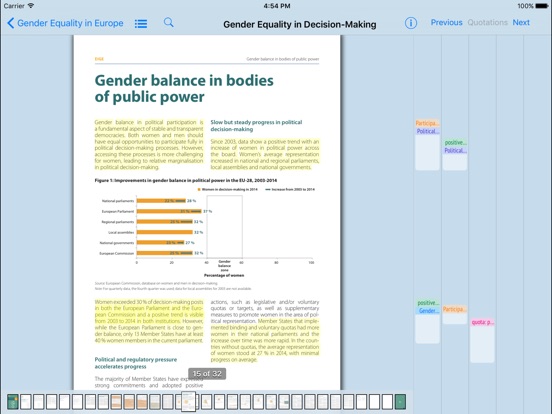The image size is (552, 414).
Task: Tap the quotation bar under blue Gender... tag
Action: pos(427,329)
